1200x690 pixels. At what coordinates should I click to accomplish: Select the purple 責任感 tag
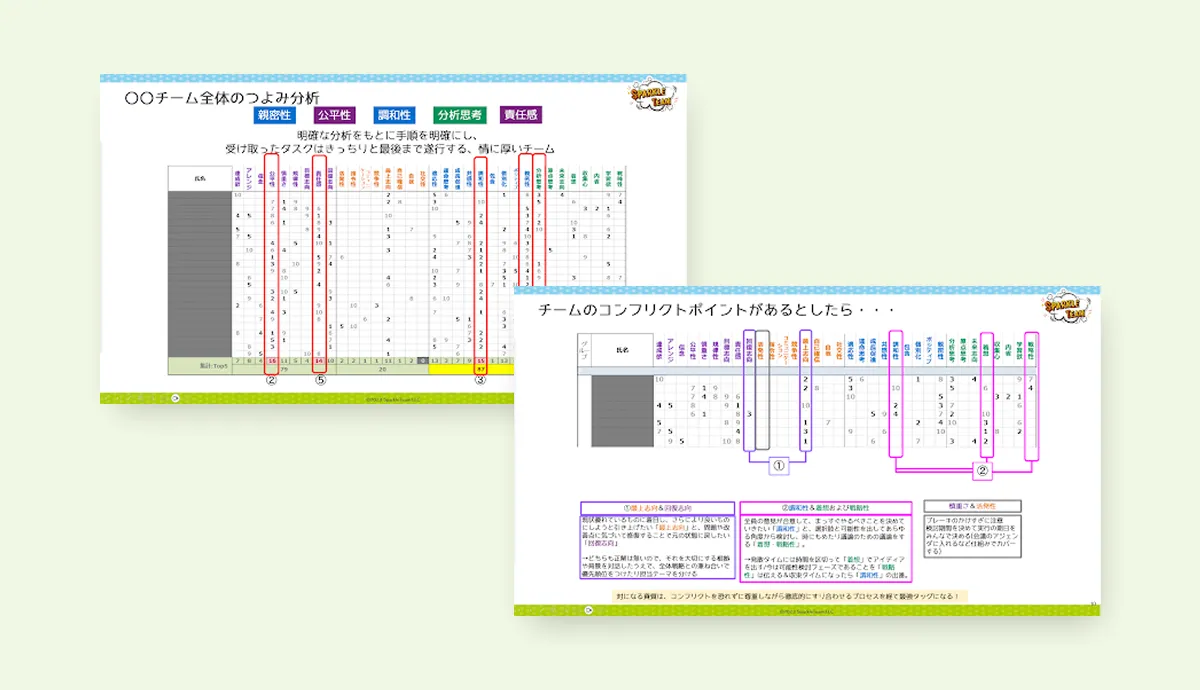point(521,115)
